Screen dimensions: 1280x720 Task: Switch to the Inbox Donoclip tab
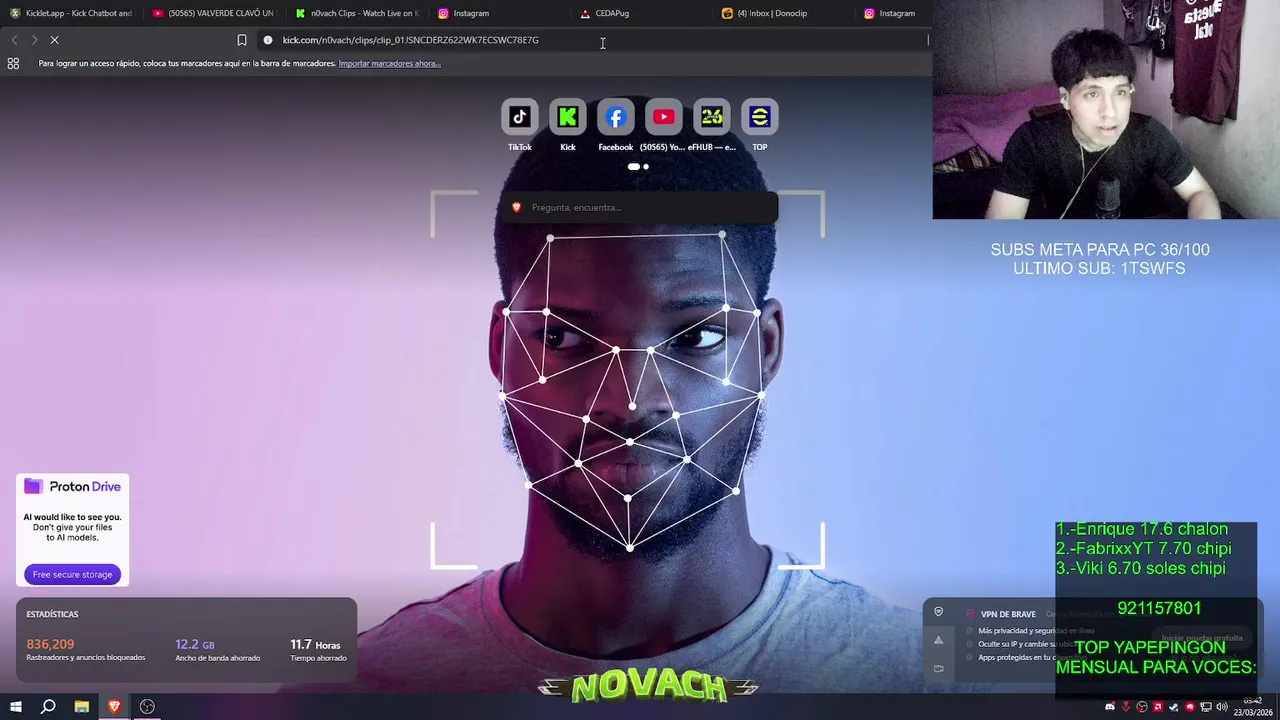tap(785, 13)
